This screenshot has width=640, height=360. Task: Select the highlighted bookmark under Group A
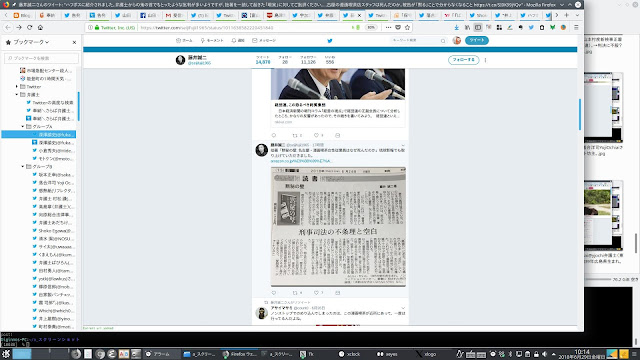pyautogui.click(x=38, y=134)
